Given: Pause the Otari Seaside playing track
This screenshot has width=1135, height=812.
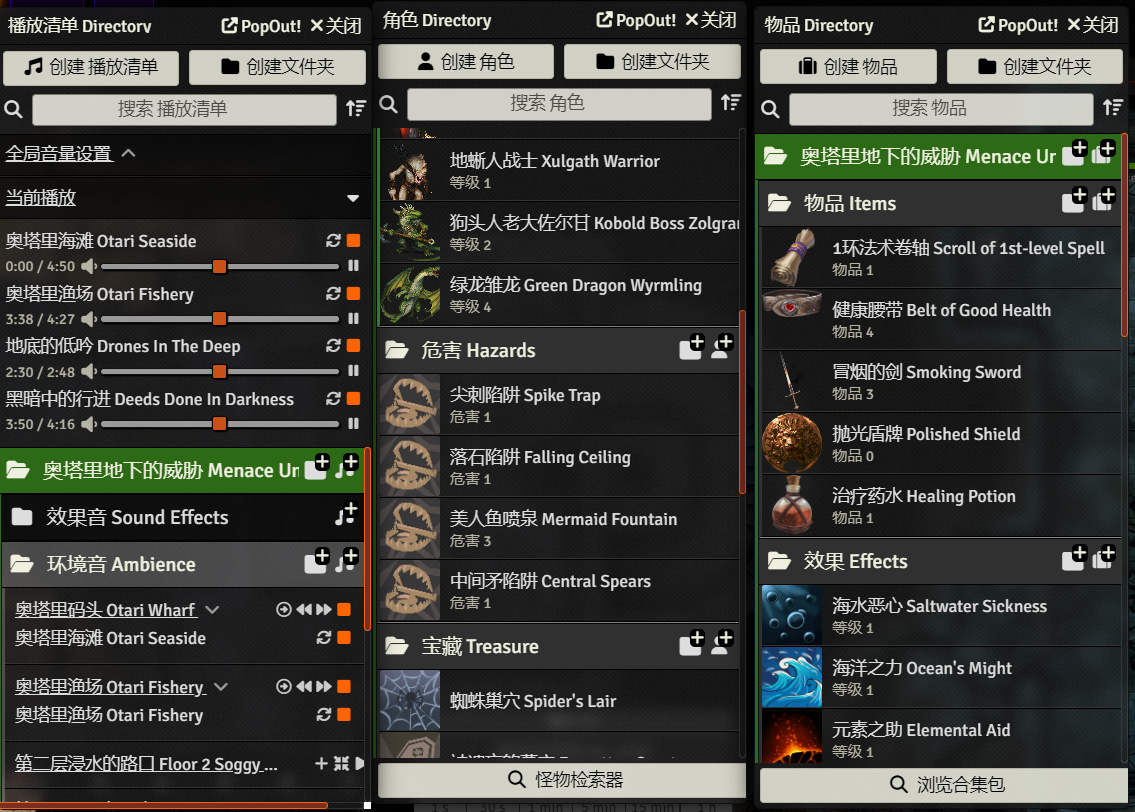Looking at the screenshot, I should click(x=353, y=266).
